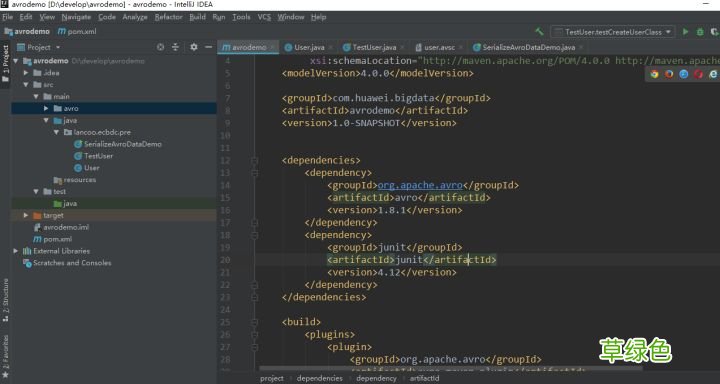Click the editor horizontal scrollbar thumb
720x384 pixels.
(450, 368)
